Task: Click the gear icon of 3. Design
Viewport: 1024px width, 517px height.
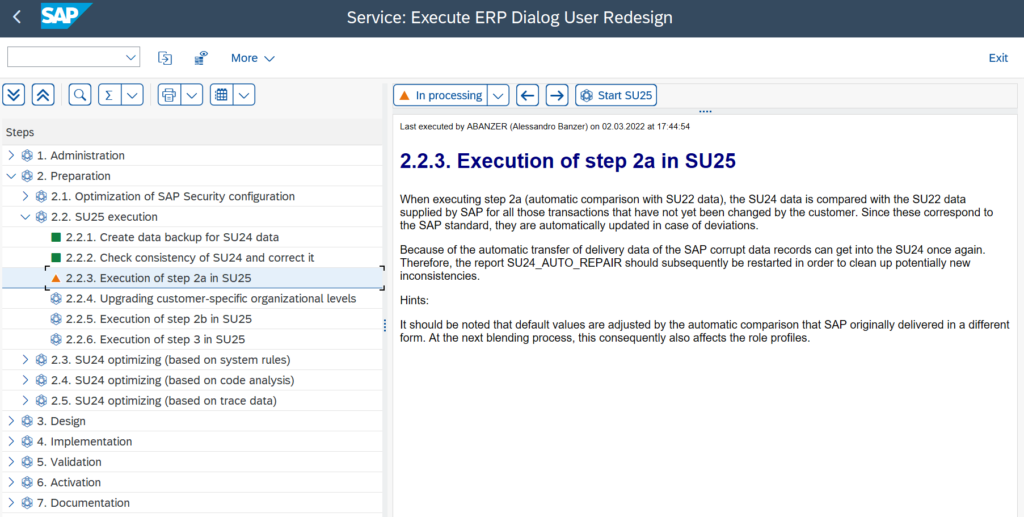Action: (27, 421)
